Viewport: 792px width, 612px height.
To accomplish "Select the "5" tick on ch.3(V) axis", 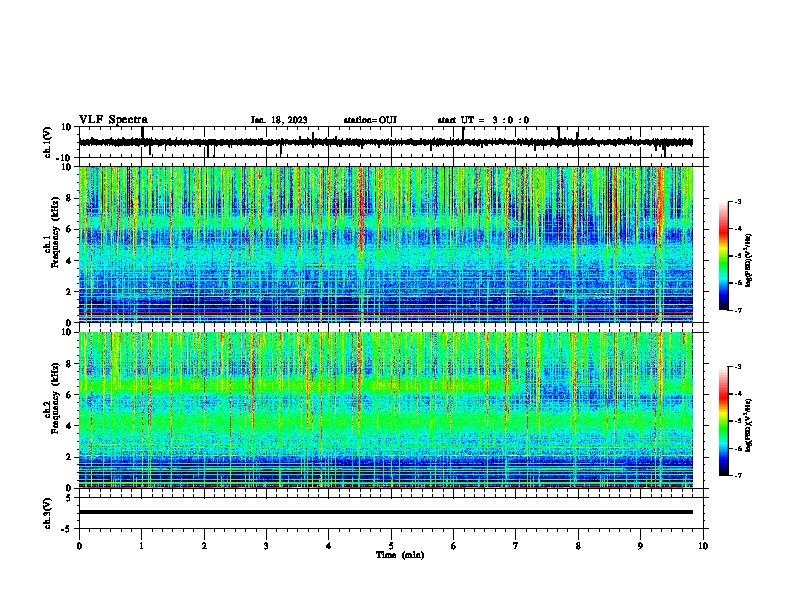I will [x=69, y=498].
